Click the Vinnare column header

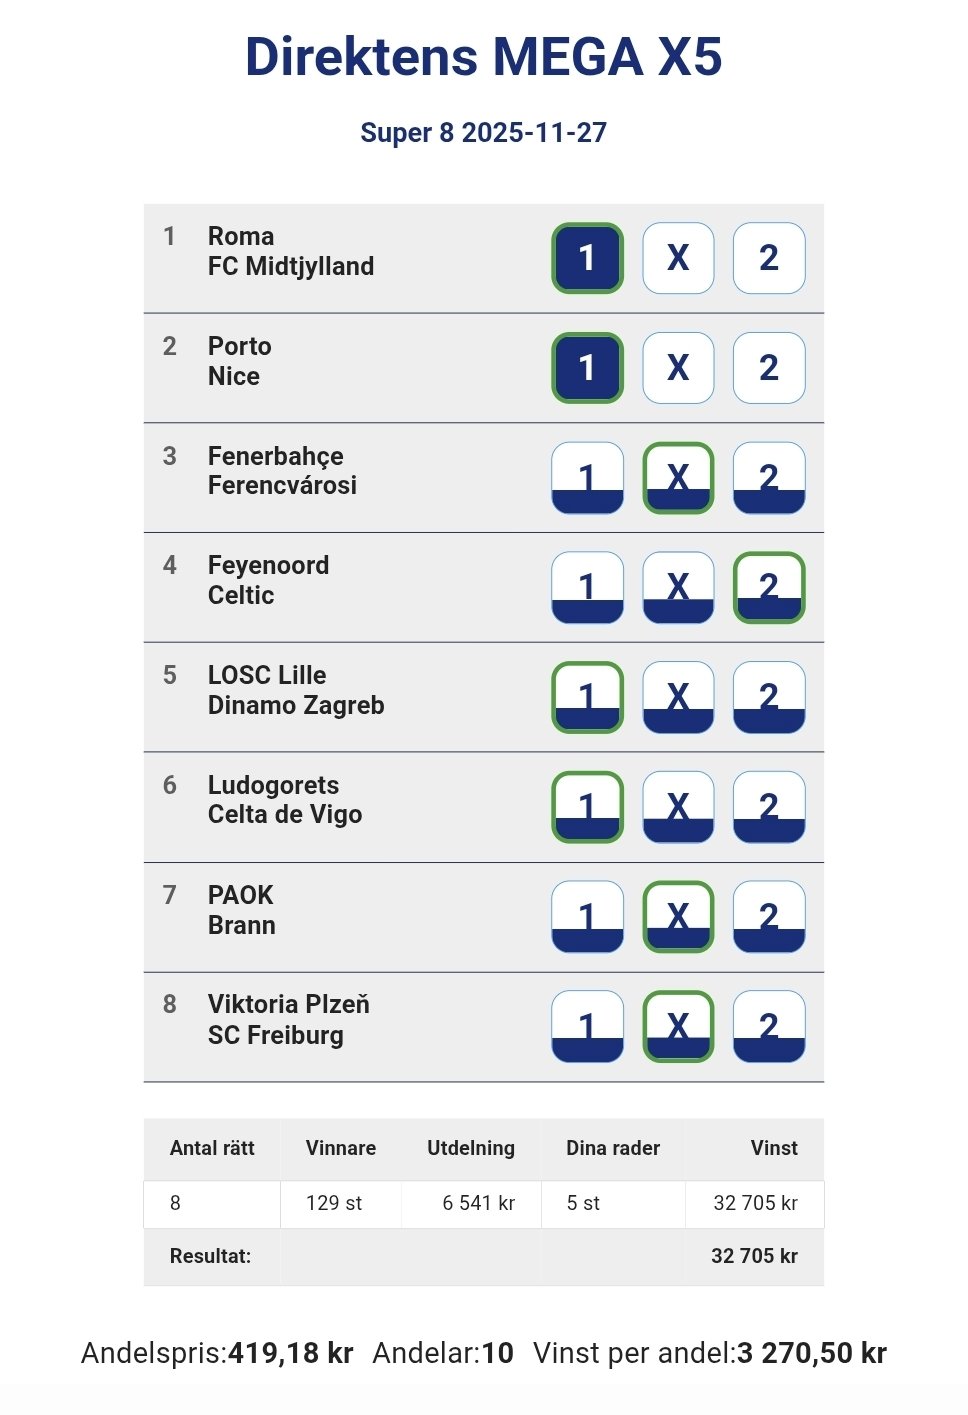click(341, 1148)
